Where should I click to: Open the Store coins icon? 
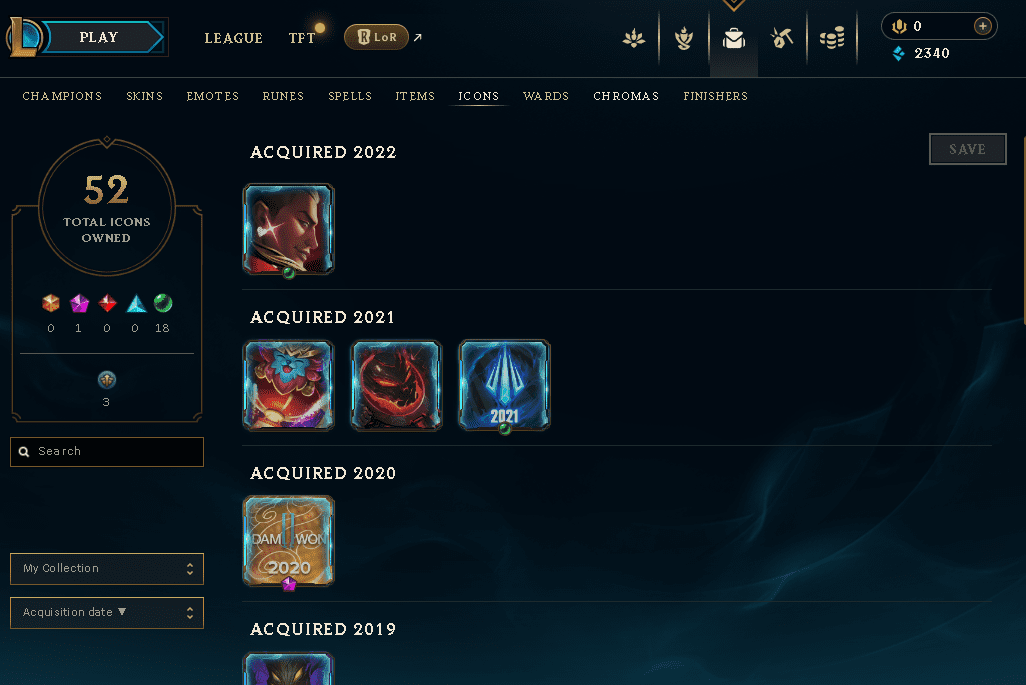[832, 38]
